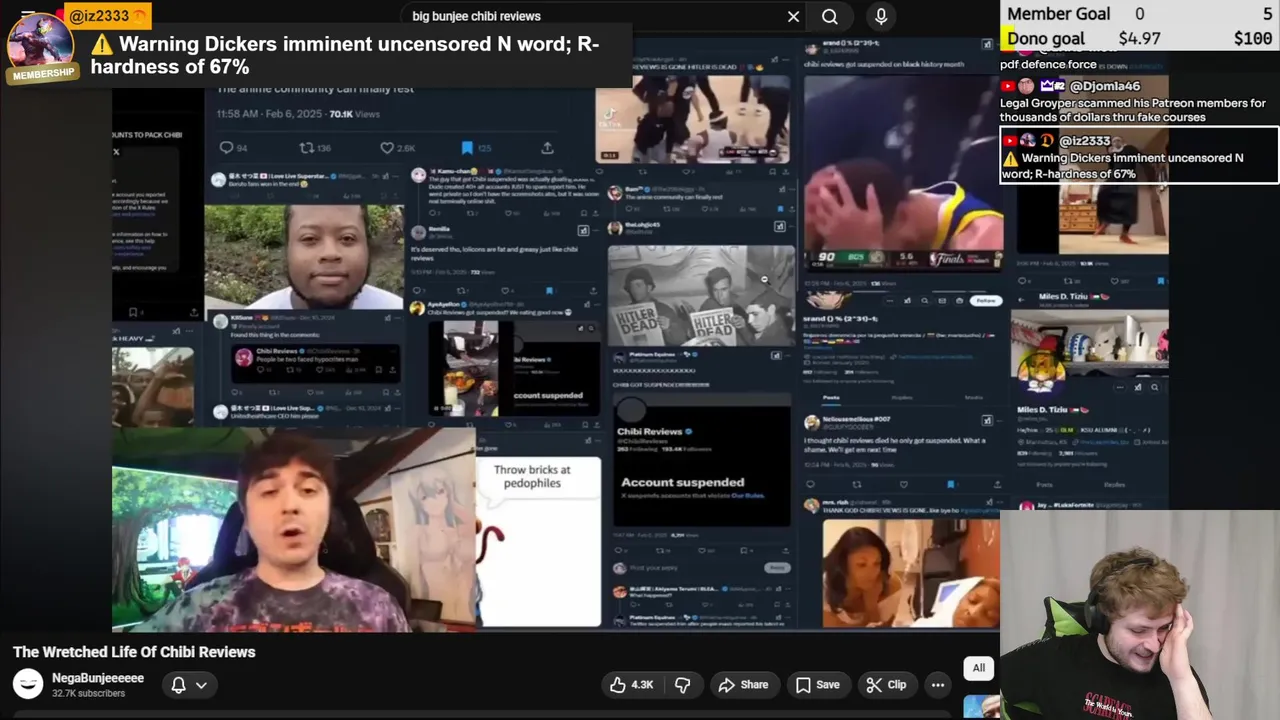This screenshot has height=720, width=1280.
Task: Click the streamer webcam overlay bottom right
Action: [x=1140, y=616]
